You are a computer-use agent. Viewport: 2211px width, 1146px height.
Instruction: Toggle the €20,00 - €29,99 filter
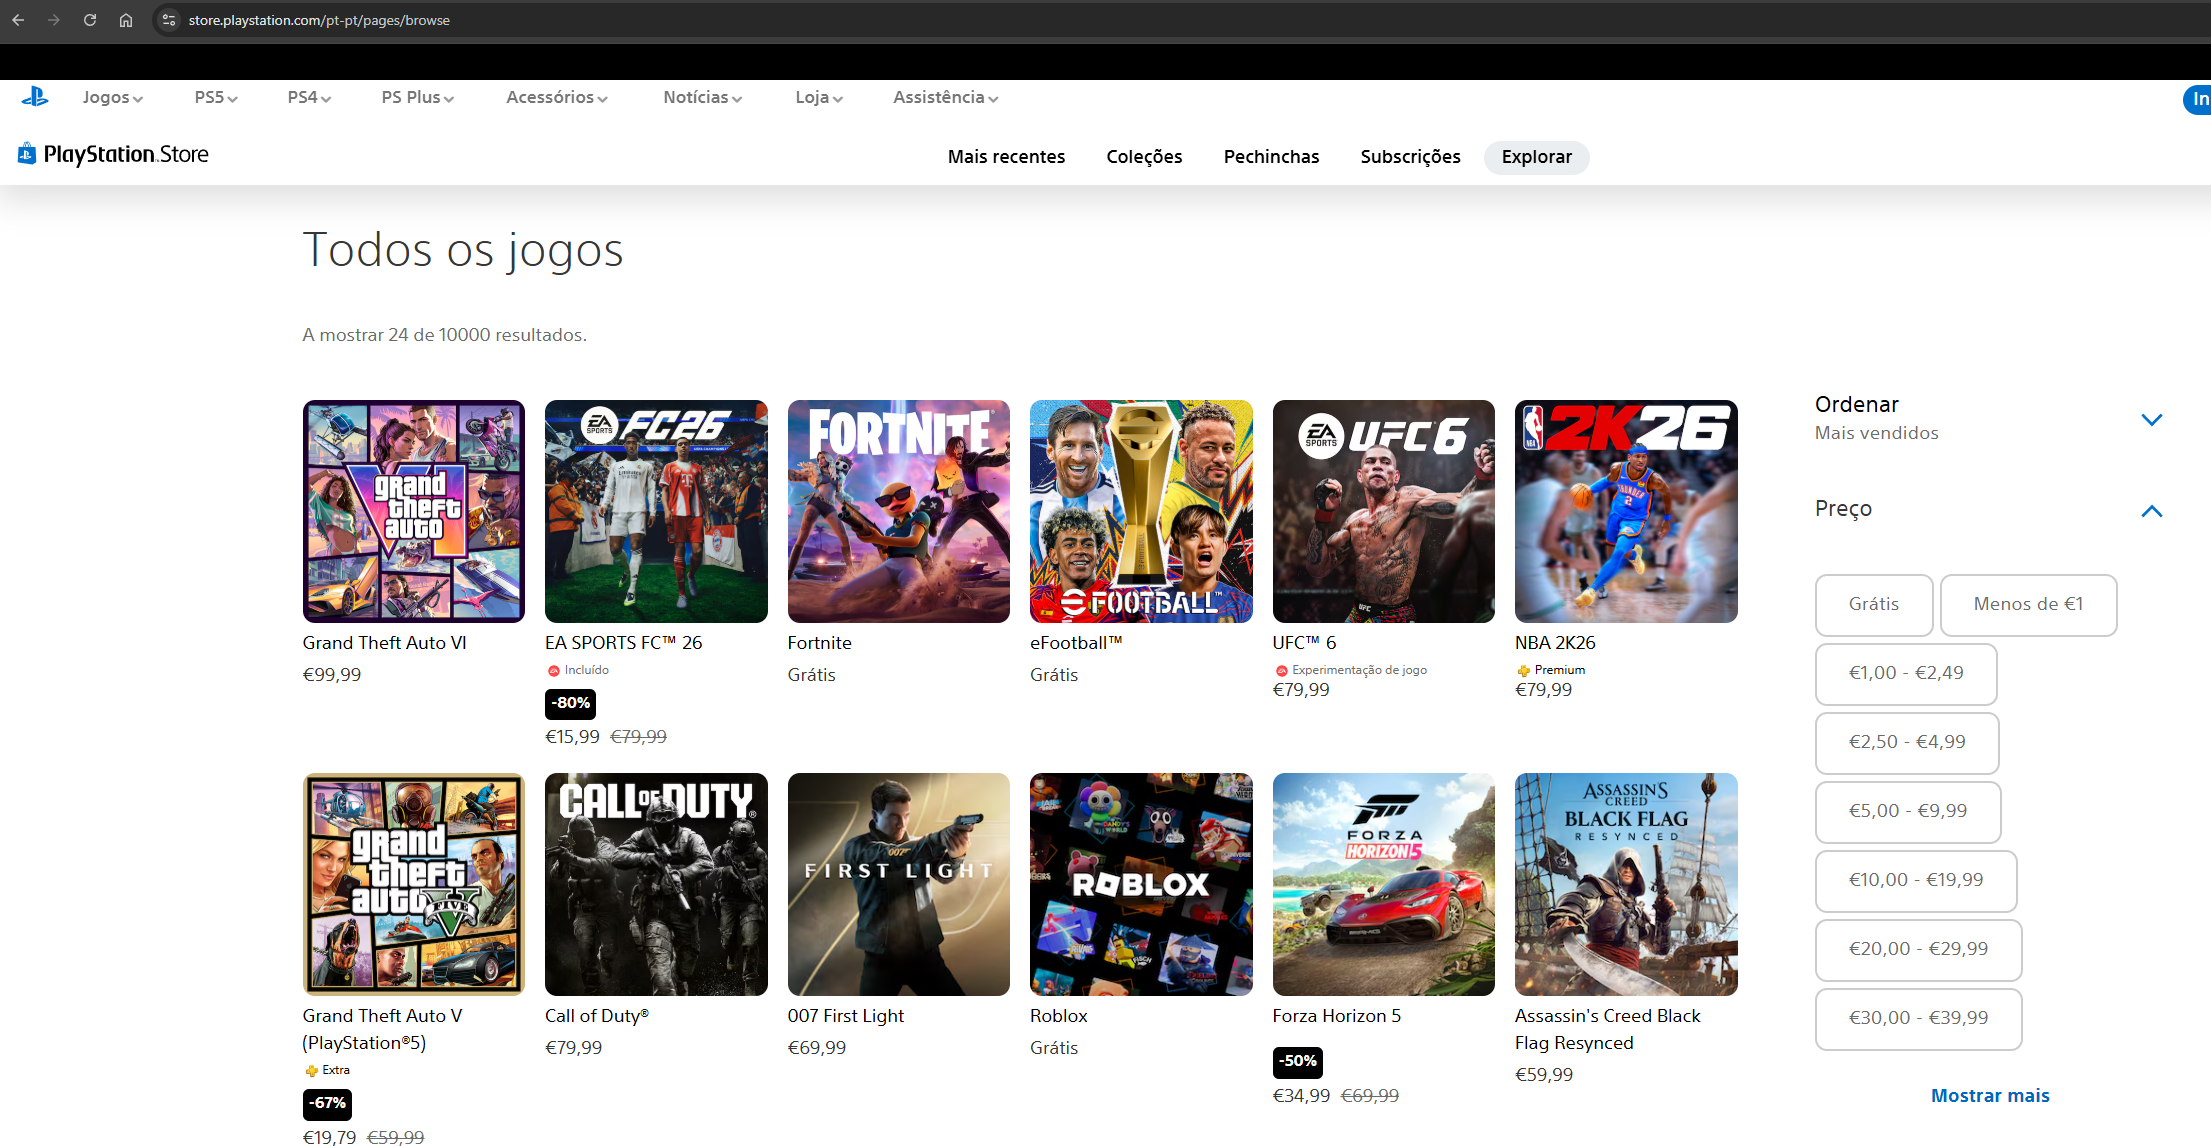1918,949
